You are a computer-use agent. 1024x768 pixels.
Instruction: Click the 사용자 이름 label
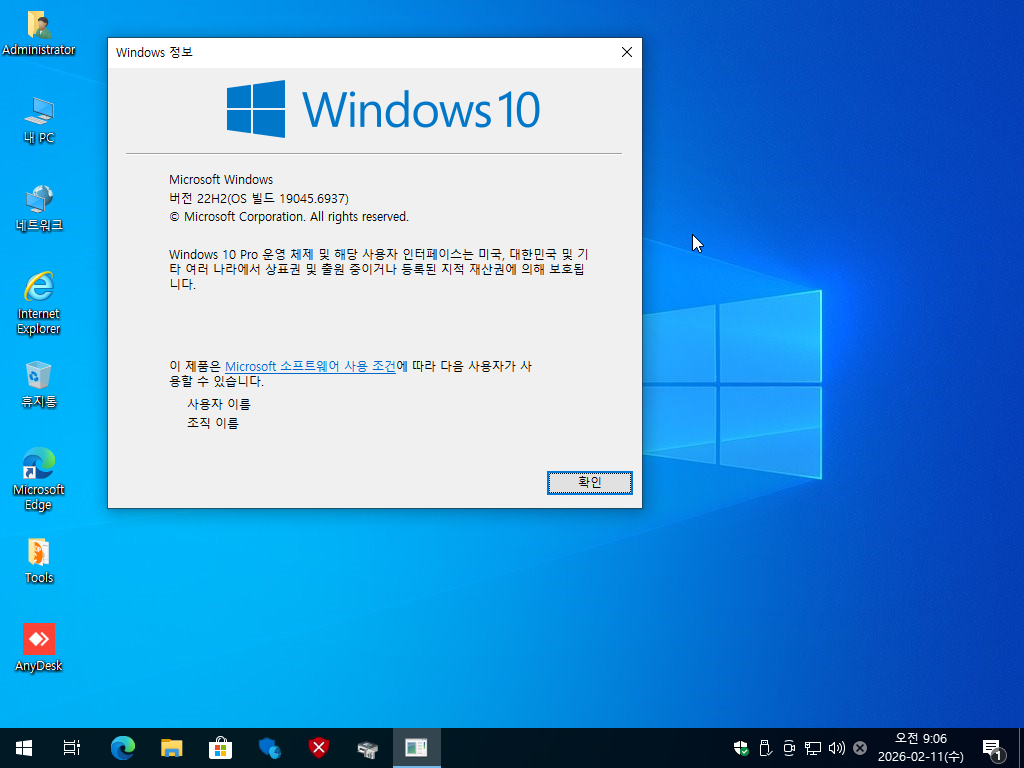(x=219, y=404)
